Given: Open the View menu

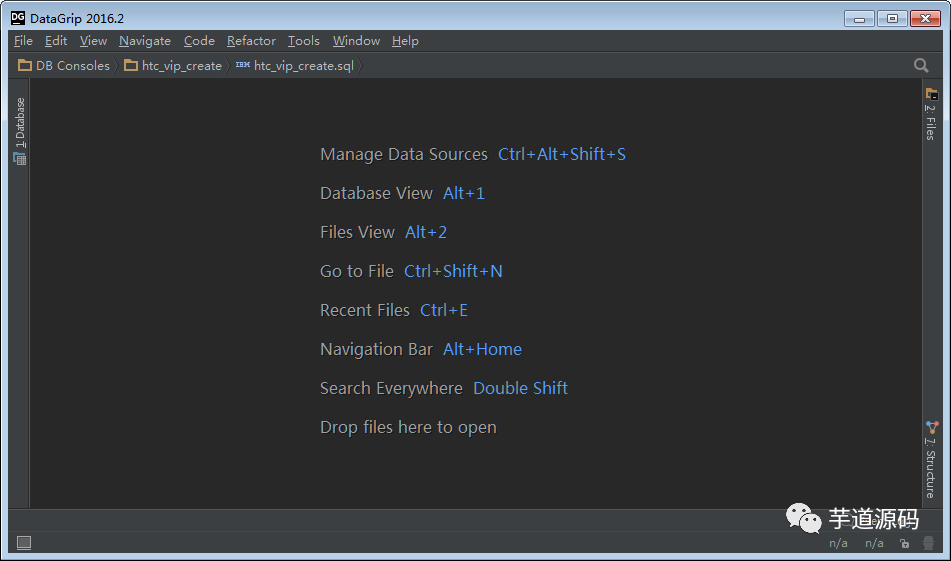Looking at the screenshot, I should coord(93,41).
